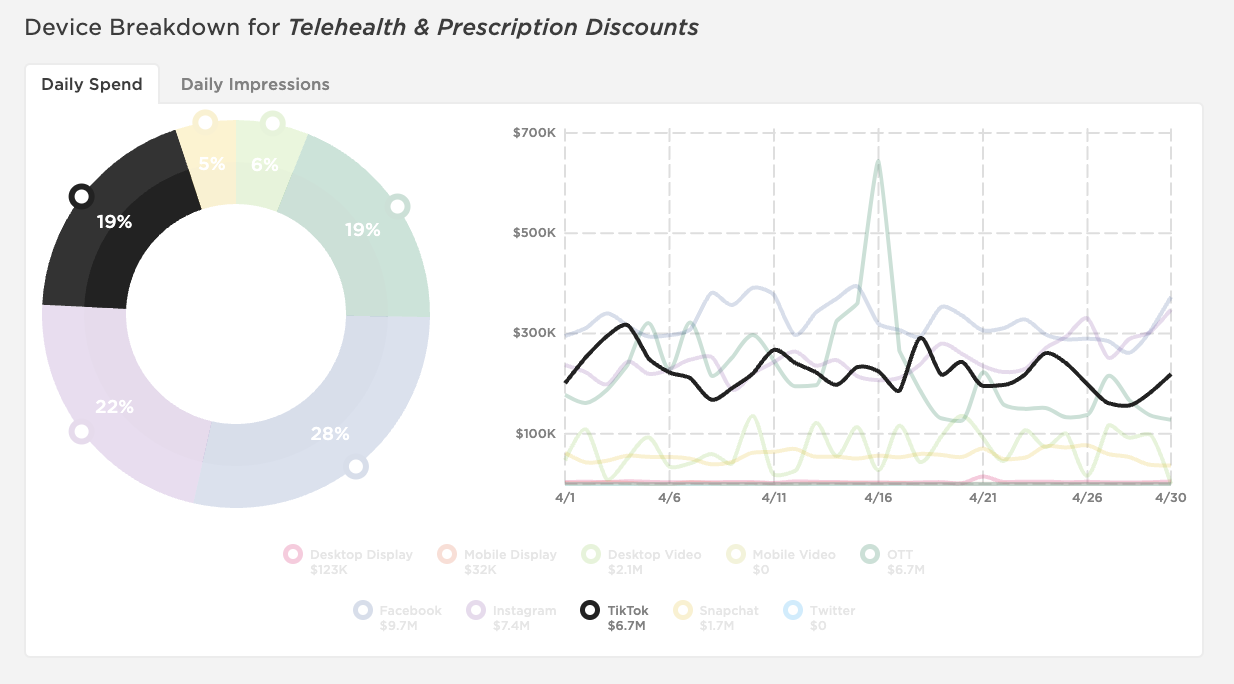Select the Daily Spend tab
1234x684 pixels.
[x=93, y=84]
